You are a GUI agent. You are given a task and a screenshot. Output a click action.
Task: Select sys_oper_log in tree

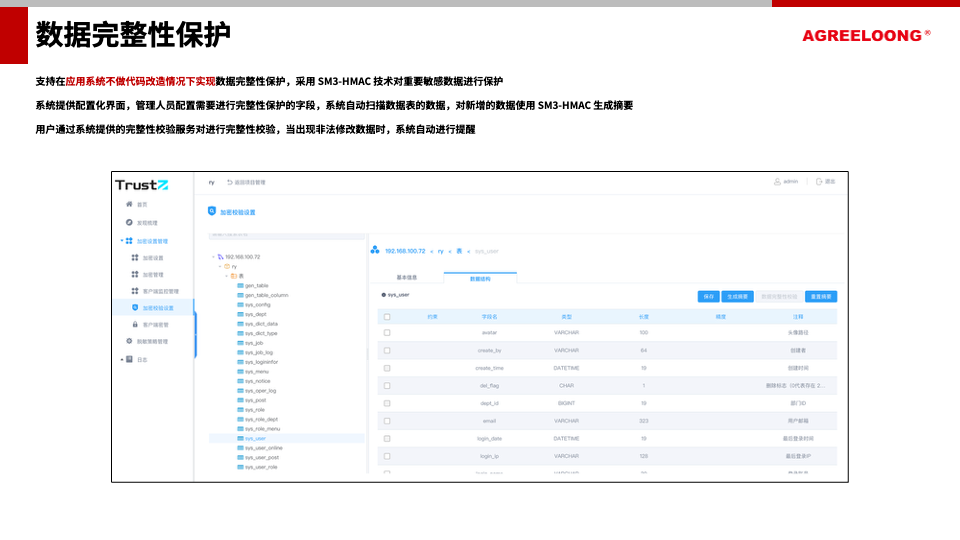[x=260, y=391]
